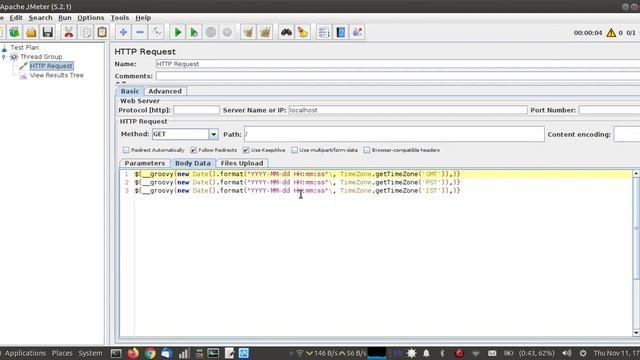Click the Clear All double-broom icon

[x=265, y=32]
